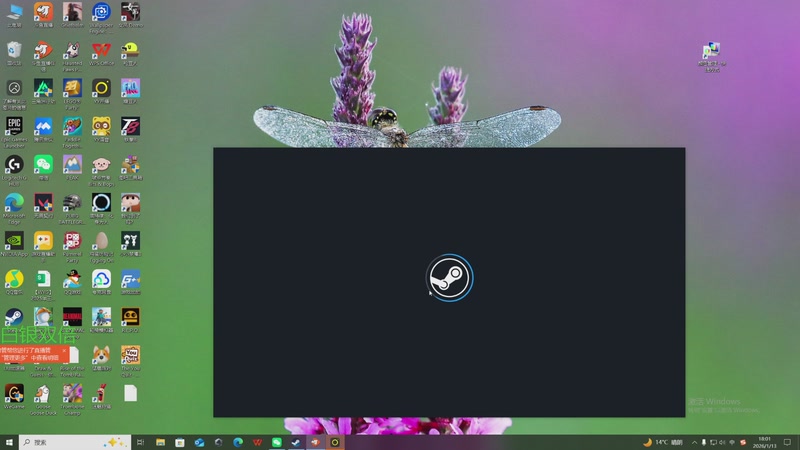Launch the R.E.P.O. game shortcut
The height and width of the screenshot is (450, 800).
(131, 320)
